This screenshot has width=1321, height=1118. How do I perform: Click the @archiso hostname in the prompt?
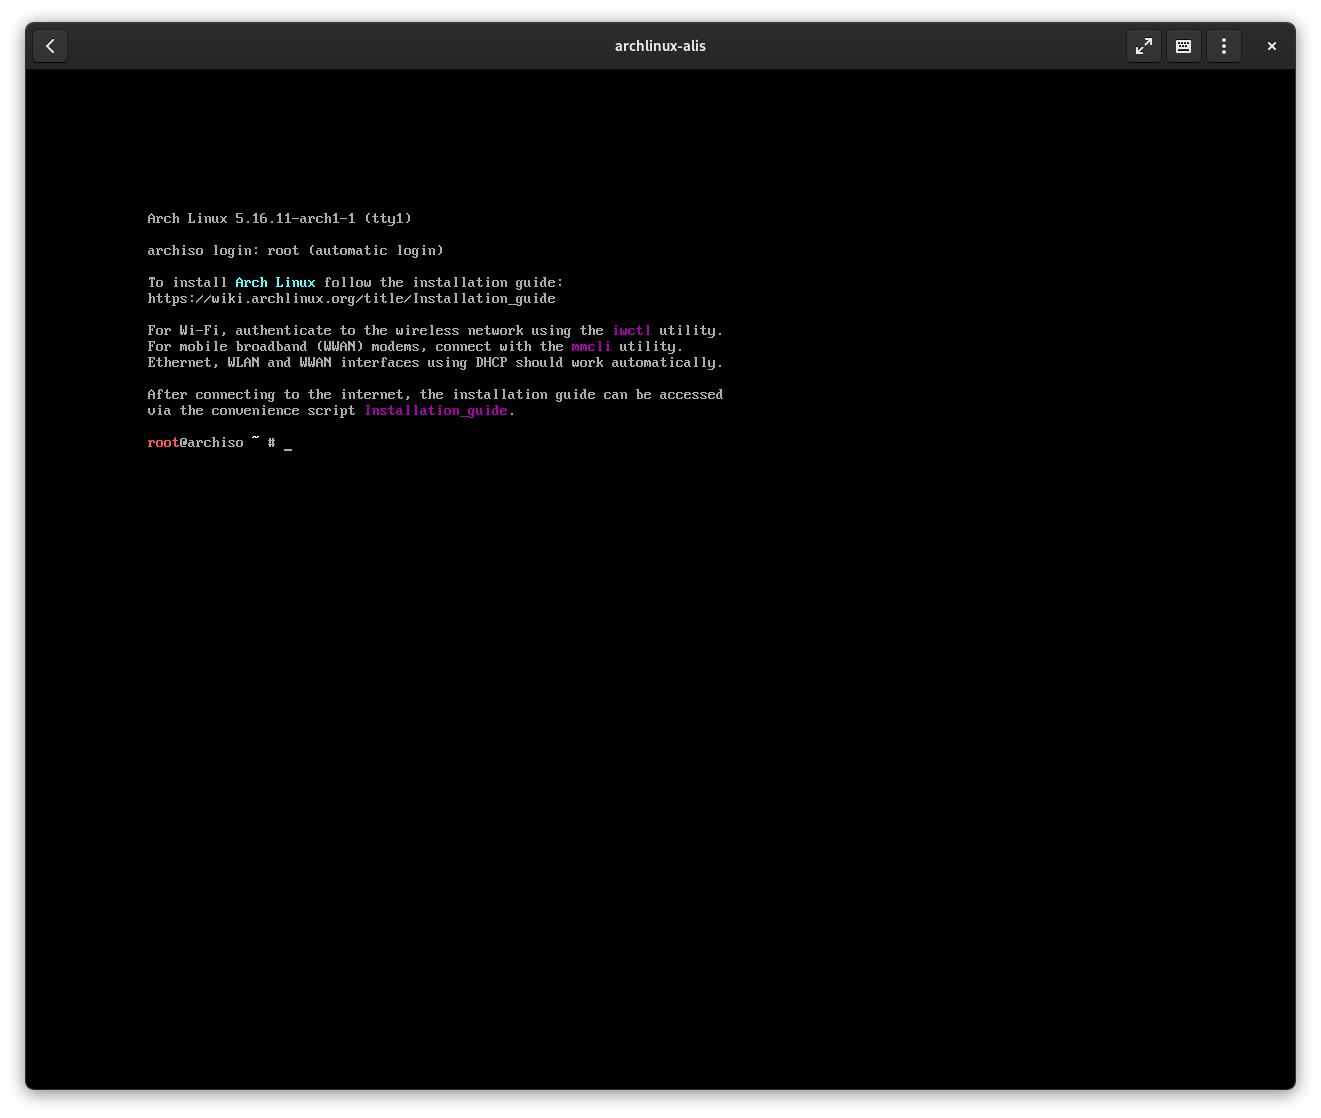211,443
